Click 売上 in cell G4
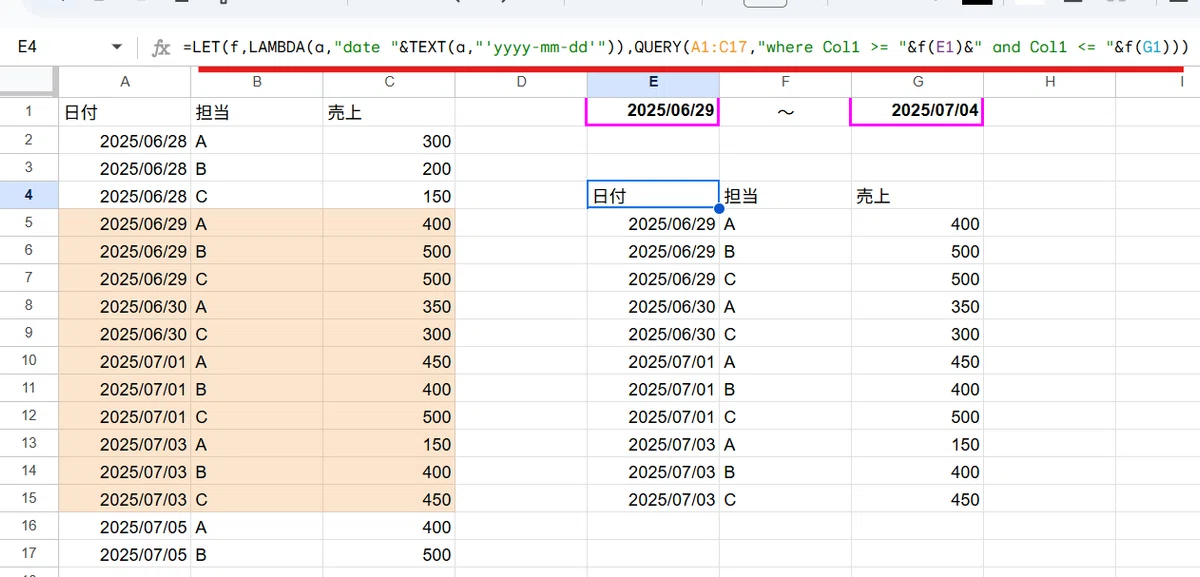Image resolution: width=1200 pixels, height=577 pixels. [917, 196]
